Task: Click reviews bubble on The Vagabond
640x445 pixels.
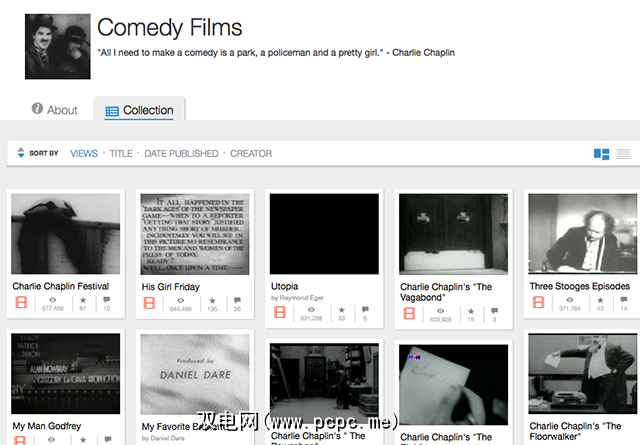Action: [x=494, y=311]
